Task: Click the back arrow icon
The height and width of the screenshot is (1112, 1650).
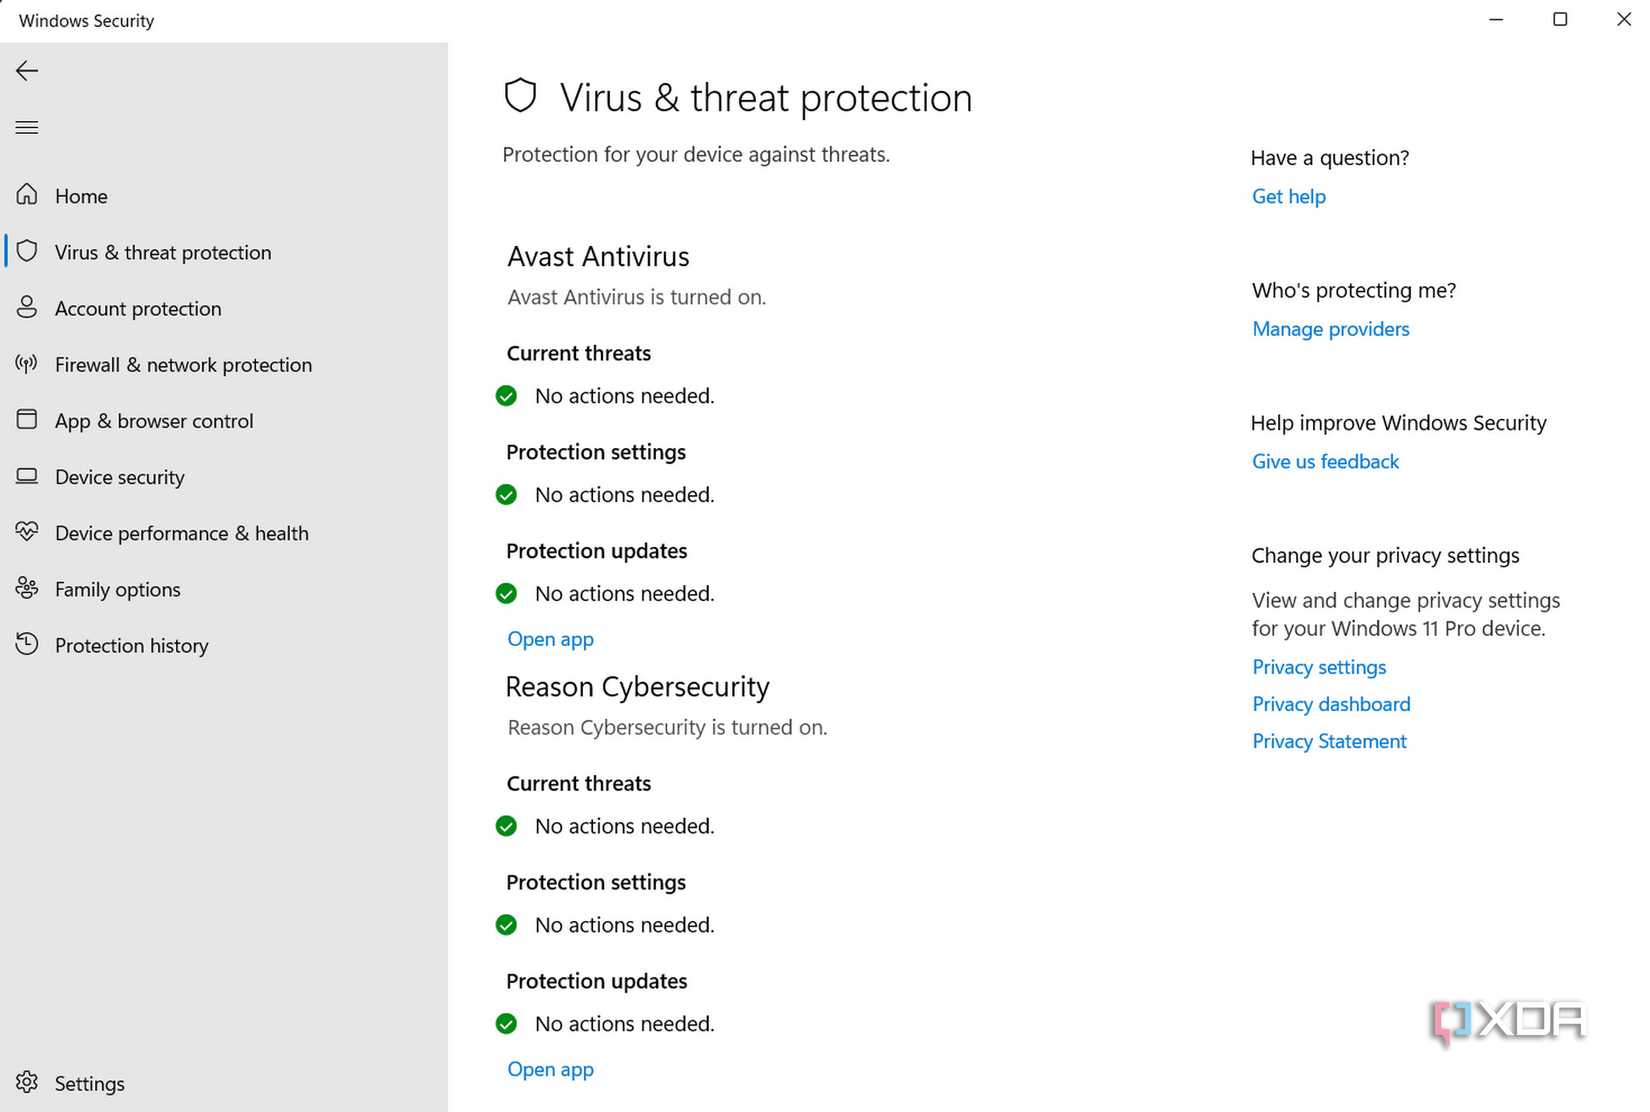Action: click(27, 70)
